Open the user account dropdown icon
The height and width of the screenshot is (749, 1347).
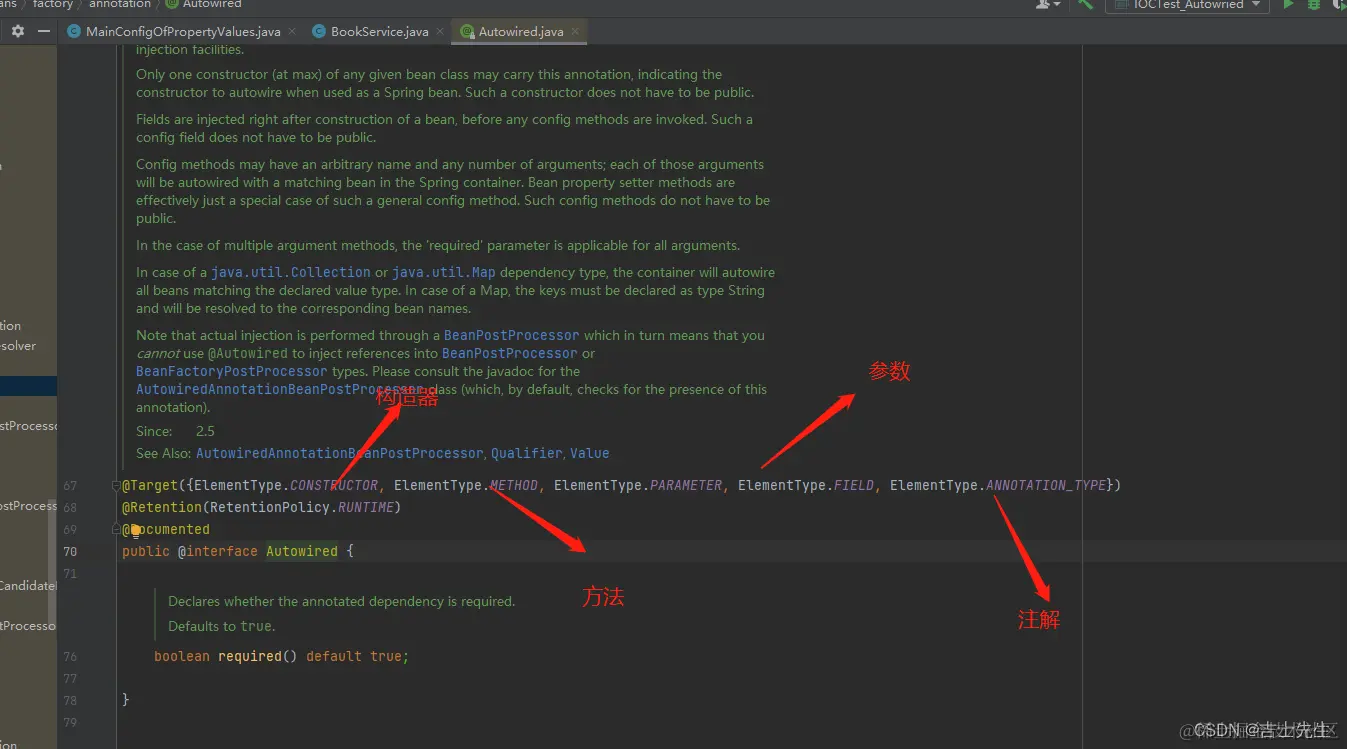1048,4
